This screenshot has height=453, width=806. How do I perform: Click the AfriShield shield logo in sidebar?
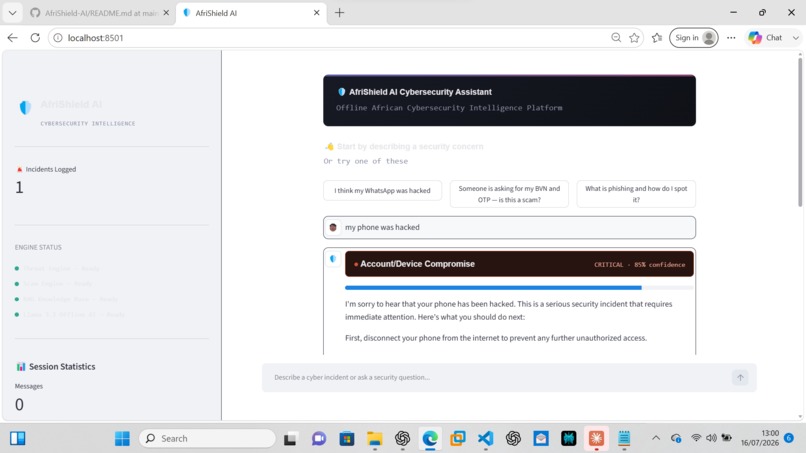tap(25, 107)
